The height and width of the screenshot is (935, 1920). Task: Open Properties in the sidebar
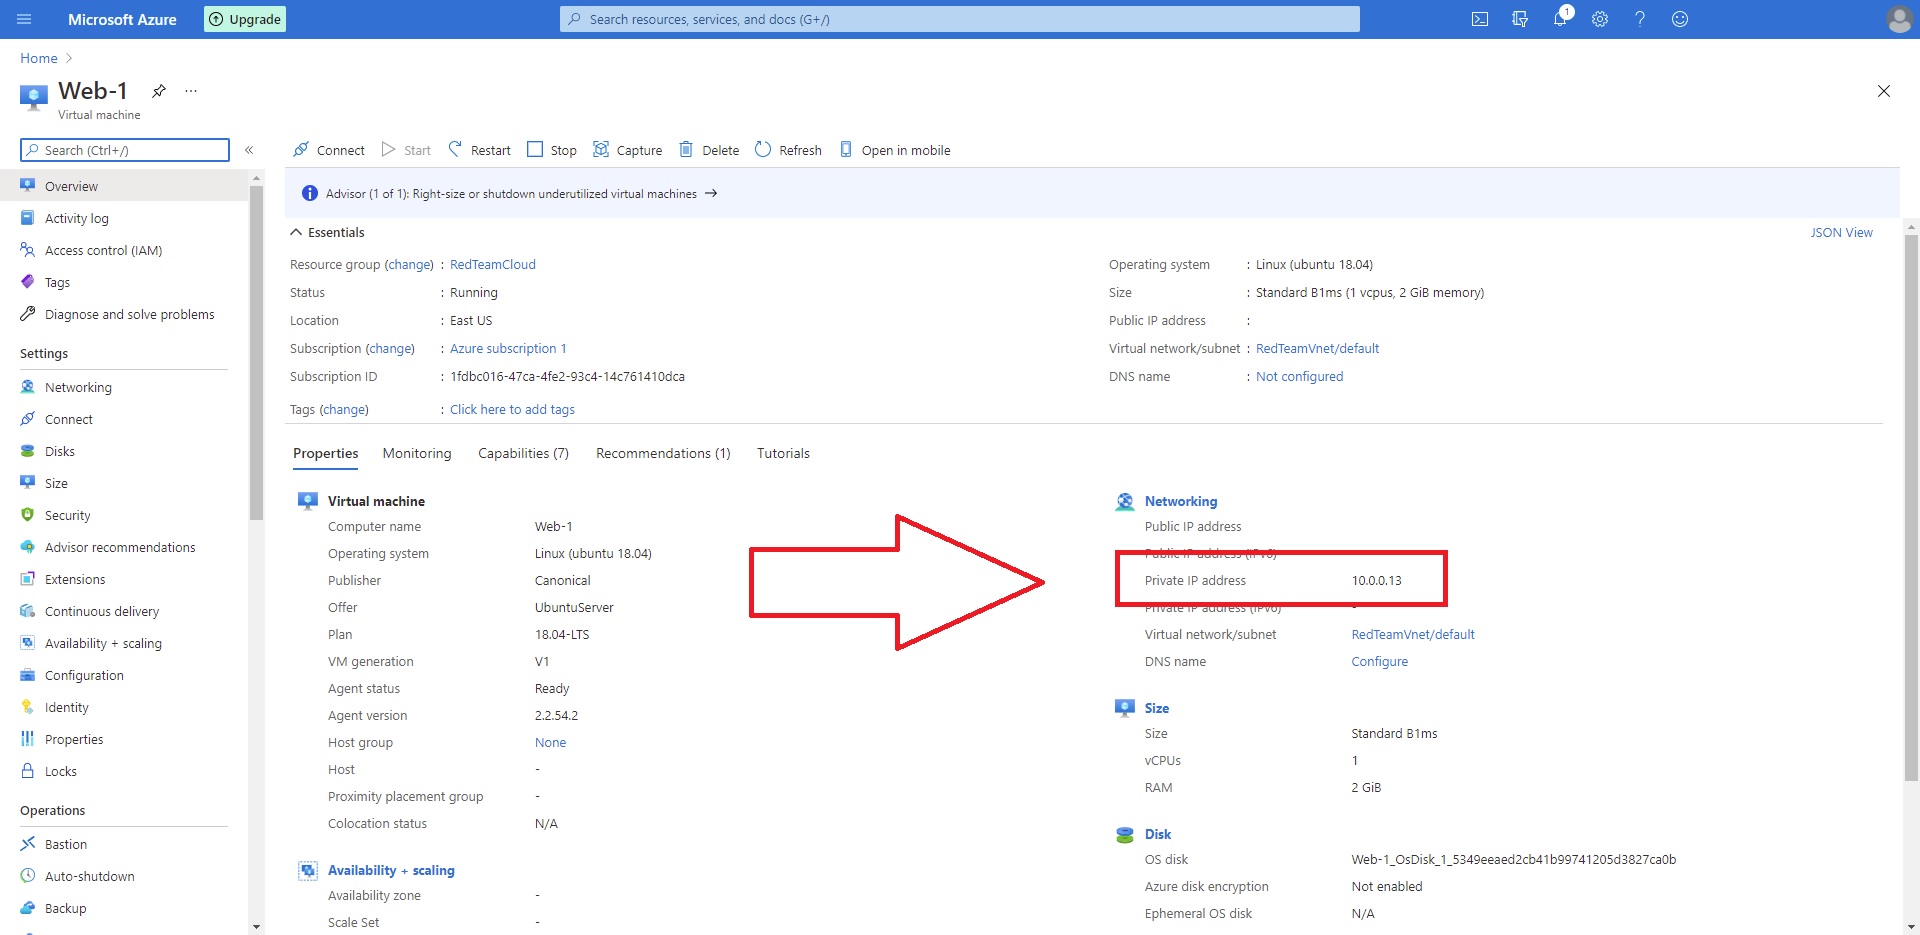coord(74,739)
